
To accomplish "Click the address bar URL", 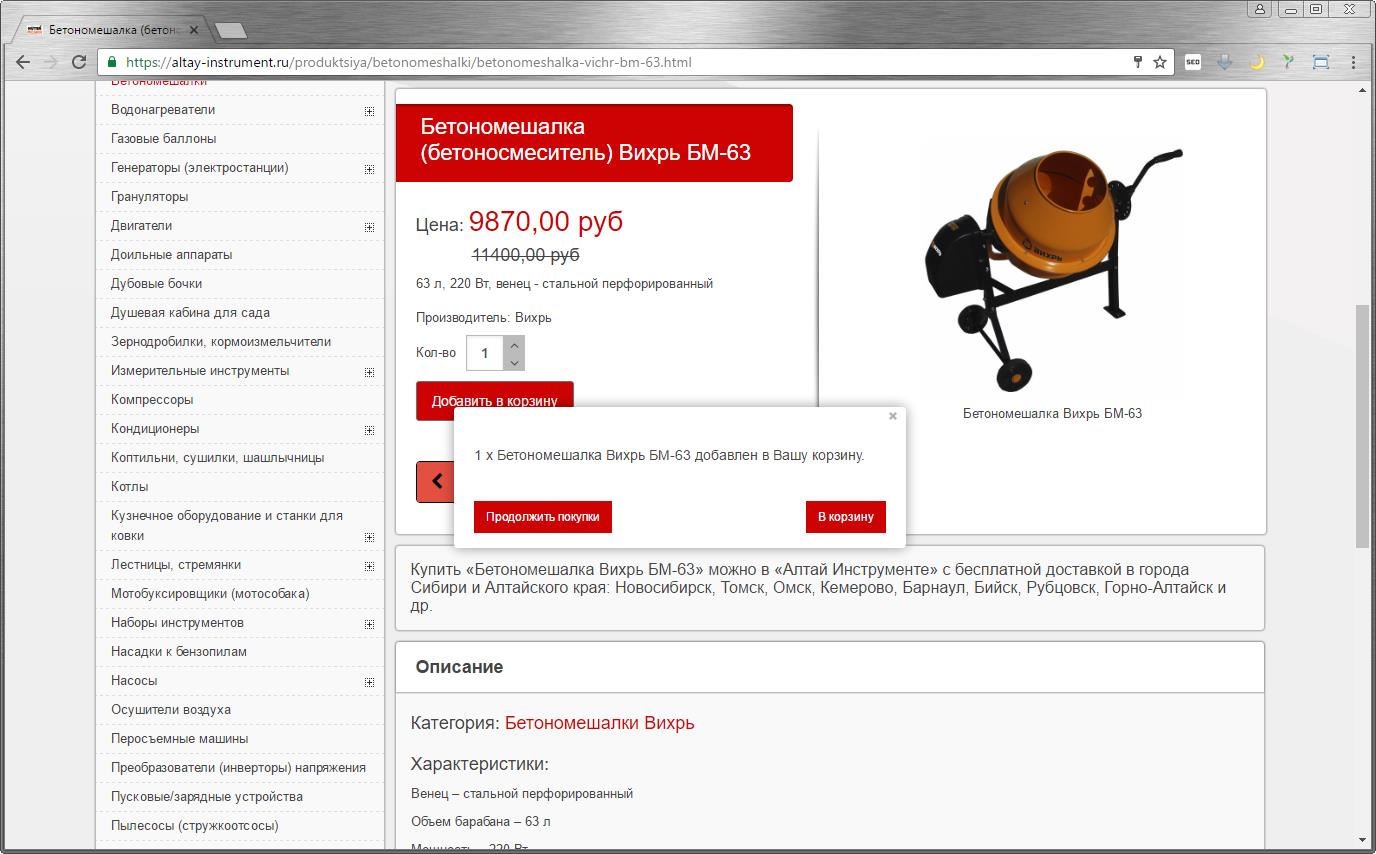I will (x=409, y=62).
